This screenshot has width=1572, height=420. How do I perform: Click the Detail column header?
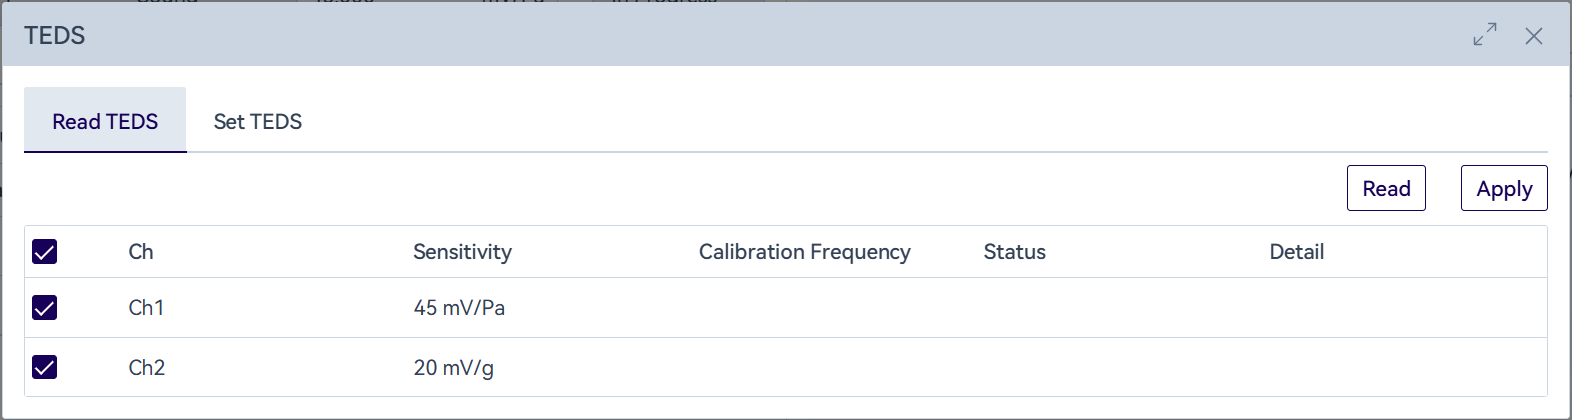click(1296, 252)
